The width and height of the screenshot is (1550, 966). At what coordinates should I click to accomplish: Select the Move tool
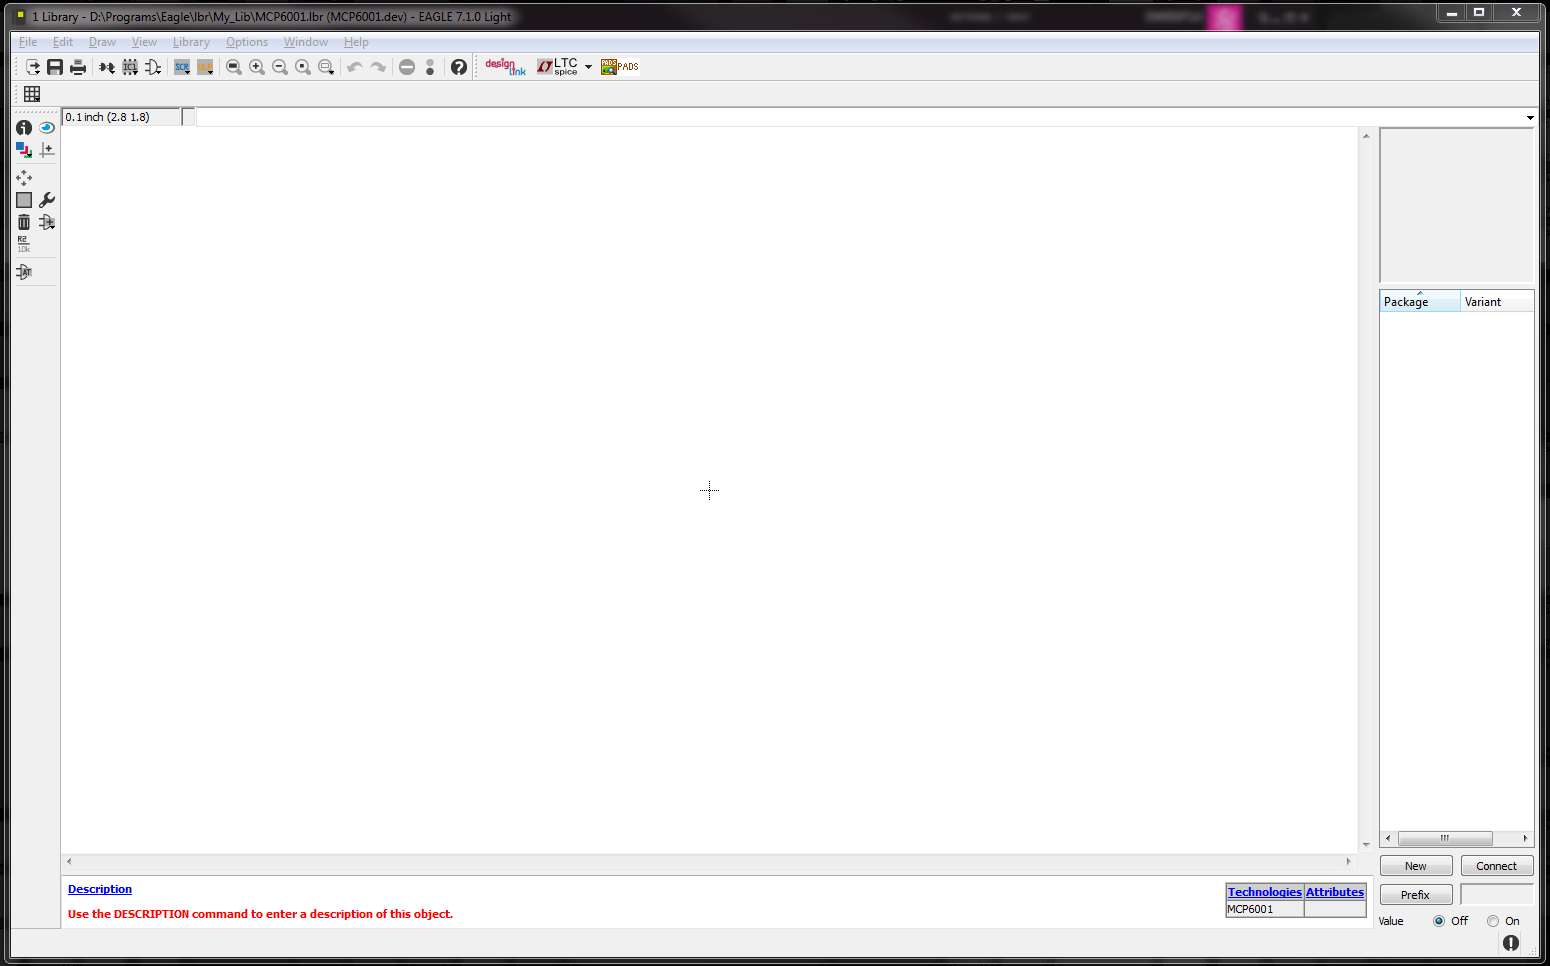[x=23, y=177]
